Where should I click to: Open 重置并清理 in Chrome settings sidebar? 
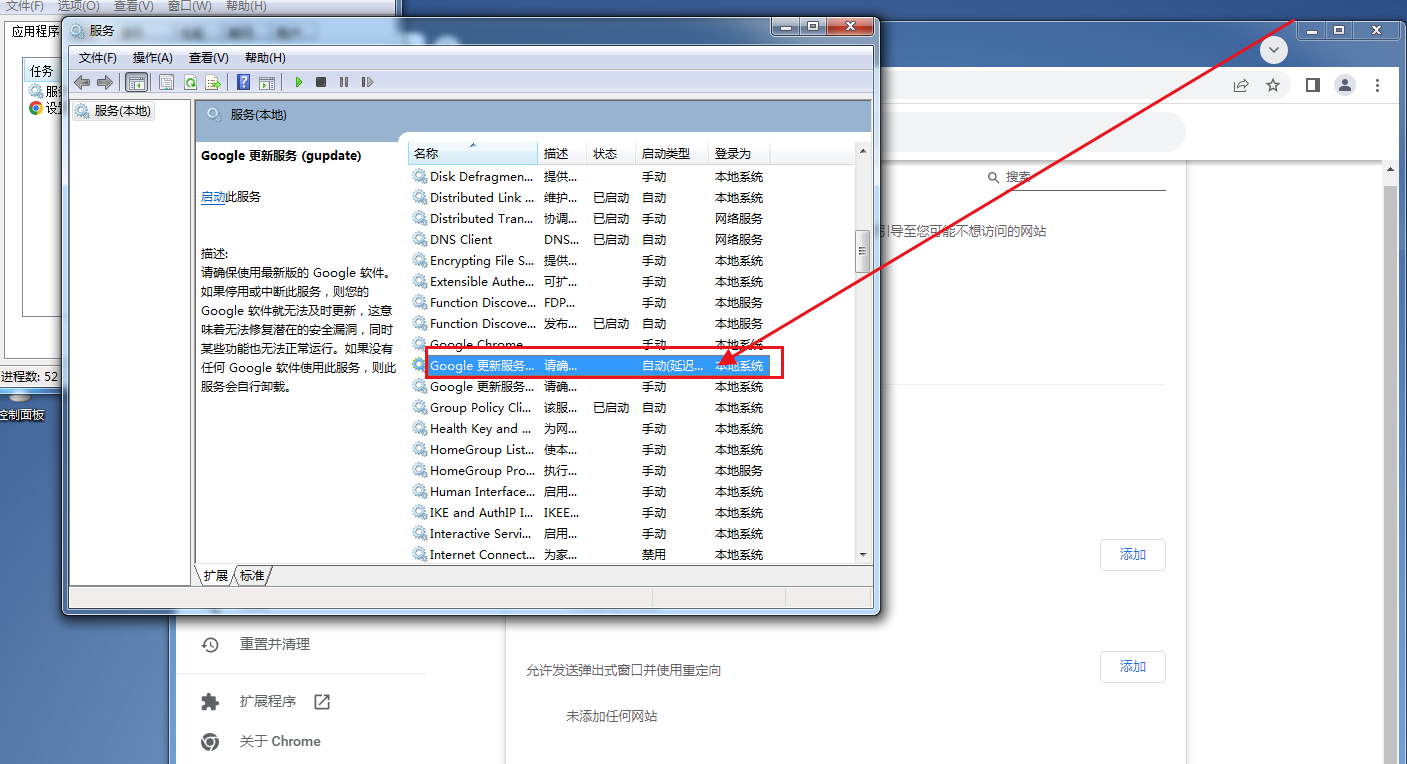[275, 645]
